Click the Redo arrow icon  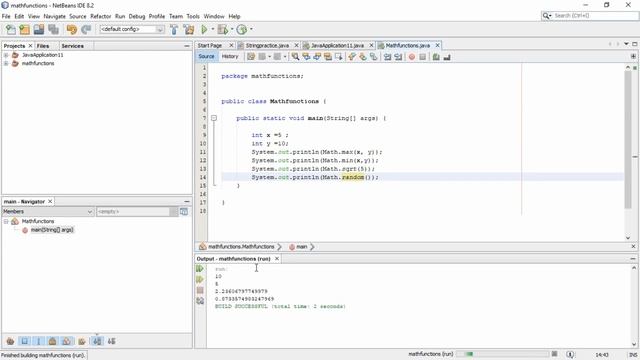(x=86, y=29)
